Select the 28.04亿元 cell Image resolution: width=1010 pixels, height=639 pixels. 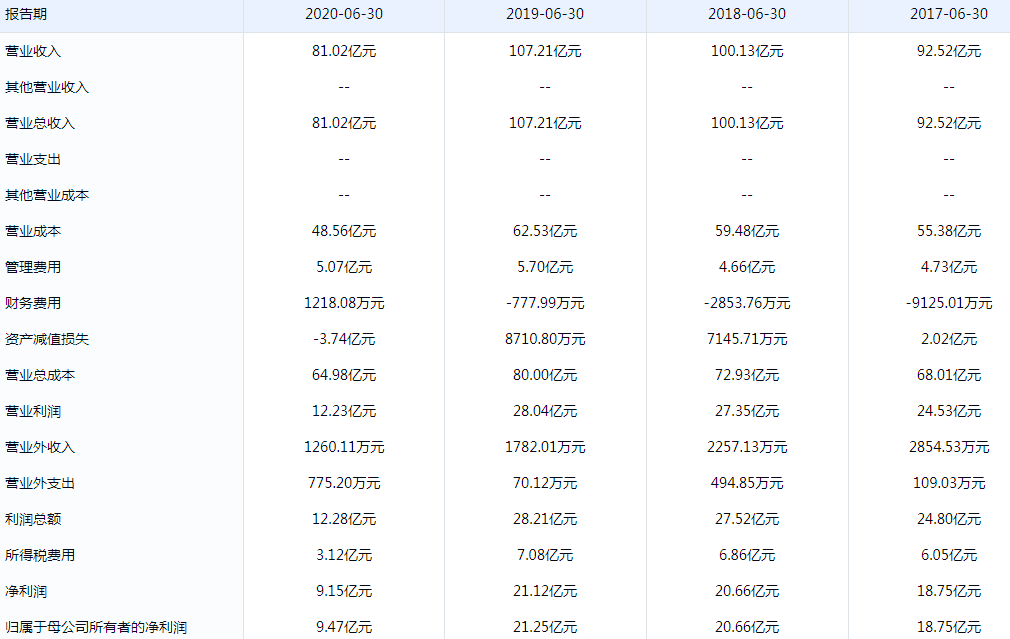[545, 412]
